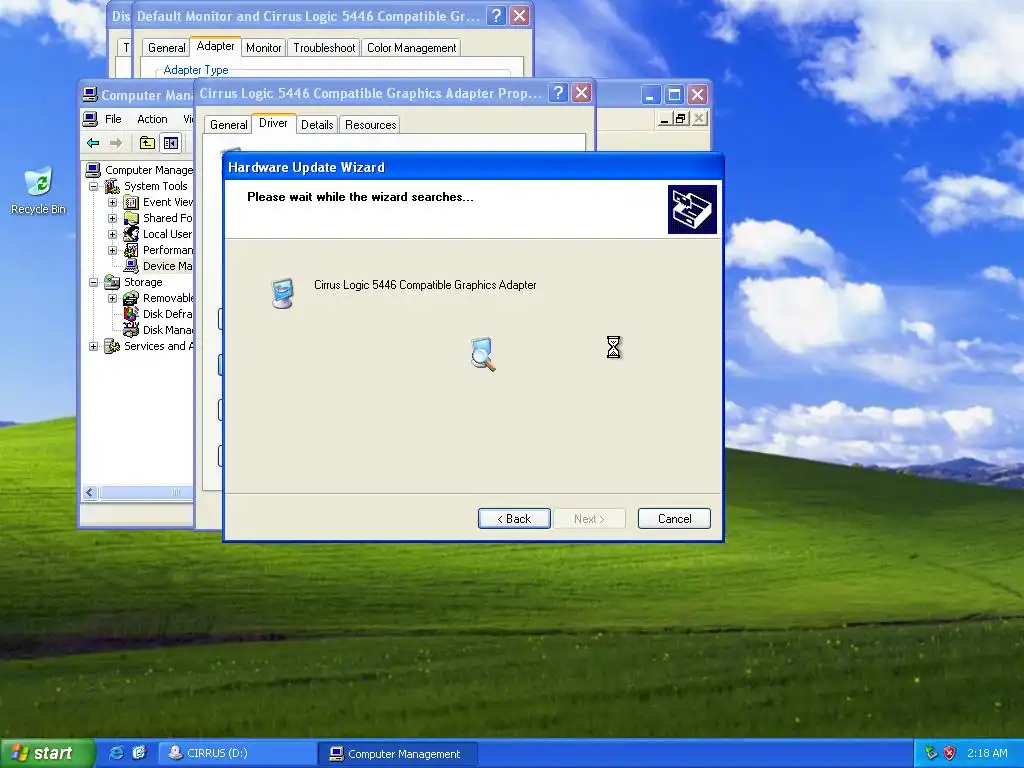Screen dimensions: 1024x768
Task: Launch Internet Explorer from quick launch
Action: coord(116,753)
